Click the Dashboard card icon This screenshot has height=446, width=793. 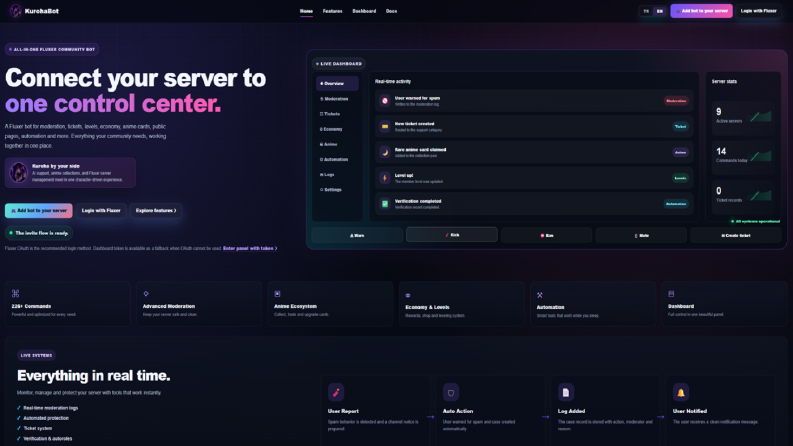[671, 294]
